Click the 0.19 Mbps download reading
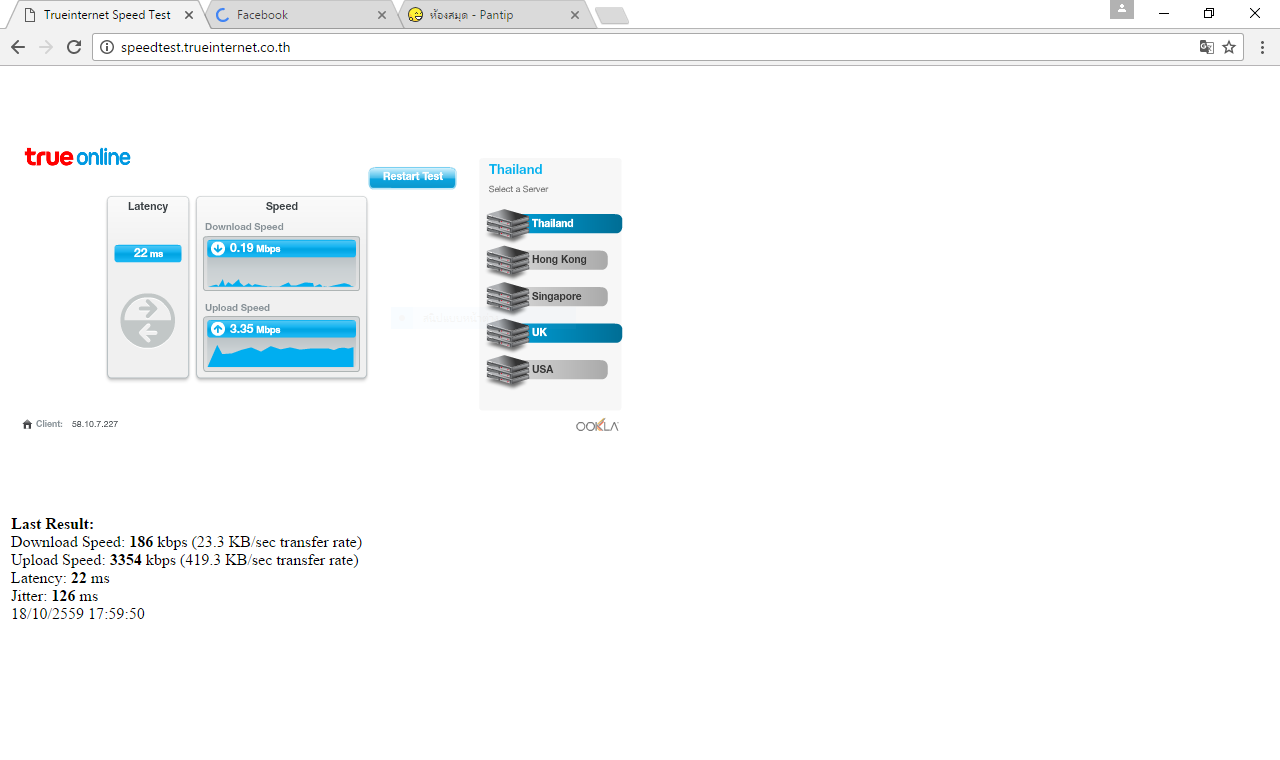The width and height of the screenshot is (1280, 760). tap(255, 249)
